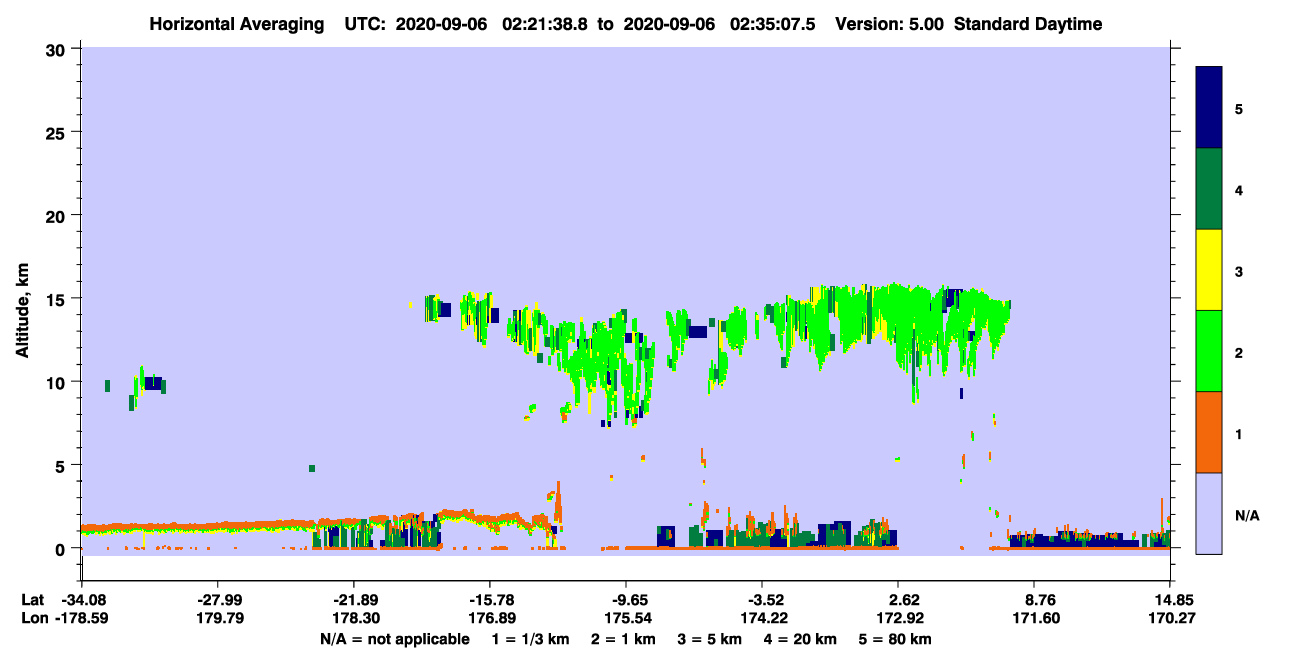Click the legend entry '3 = 5 km'
This screenshot has height=667, width=1300.
pyautogui.click(x=710, y=639)
